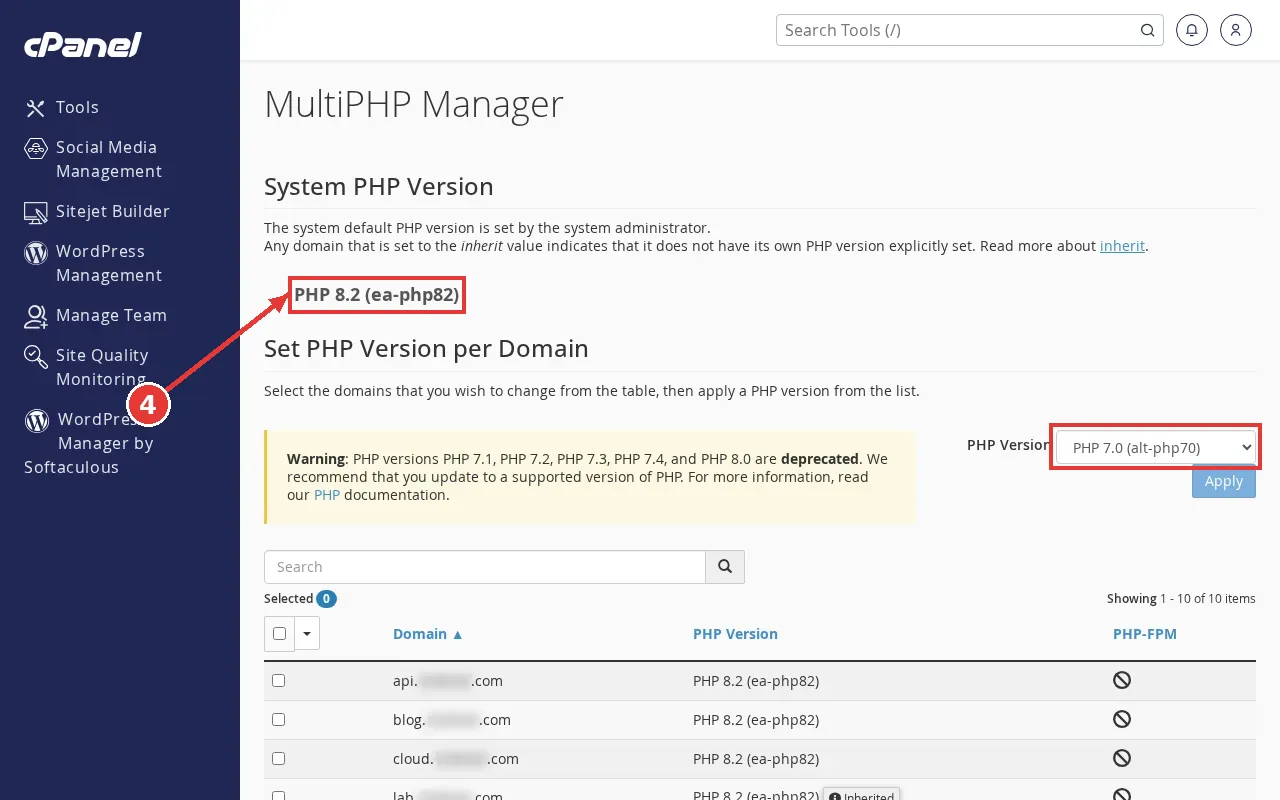Check the api domain row checkbox
The image size is (1280, 800).
tap(279, 681)
